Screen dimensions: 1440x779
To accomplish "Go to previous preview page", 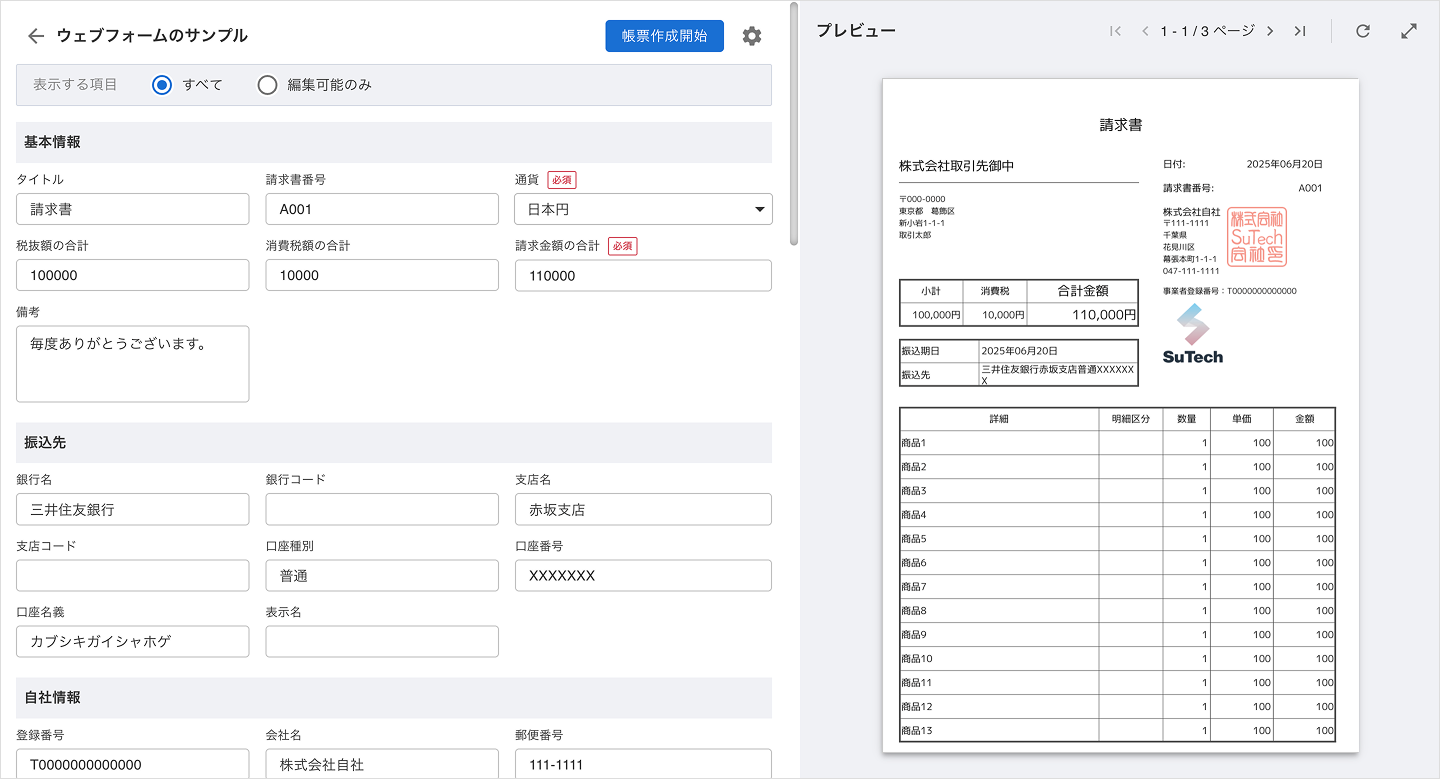I will (1145, 31).
